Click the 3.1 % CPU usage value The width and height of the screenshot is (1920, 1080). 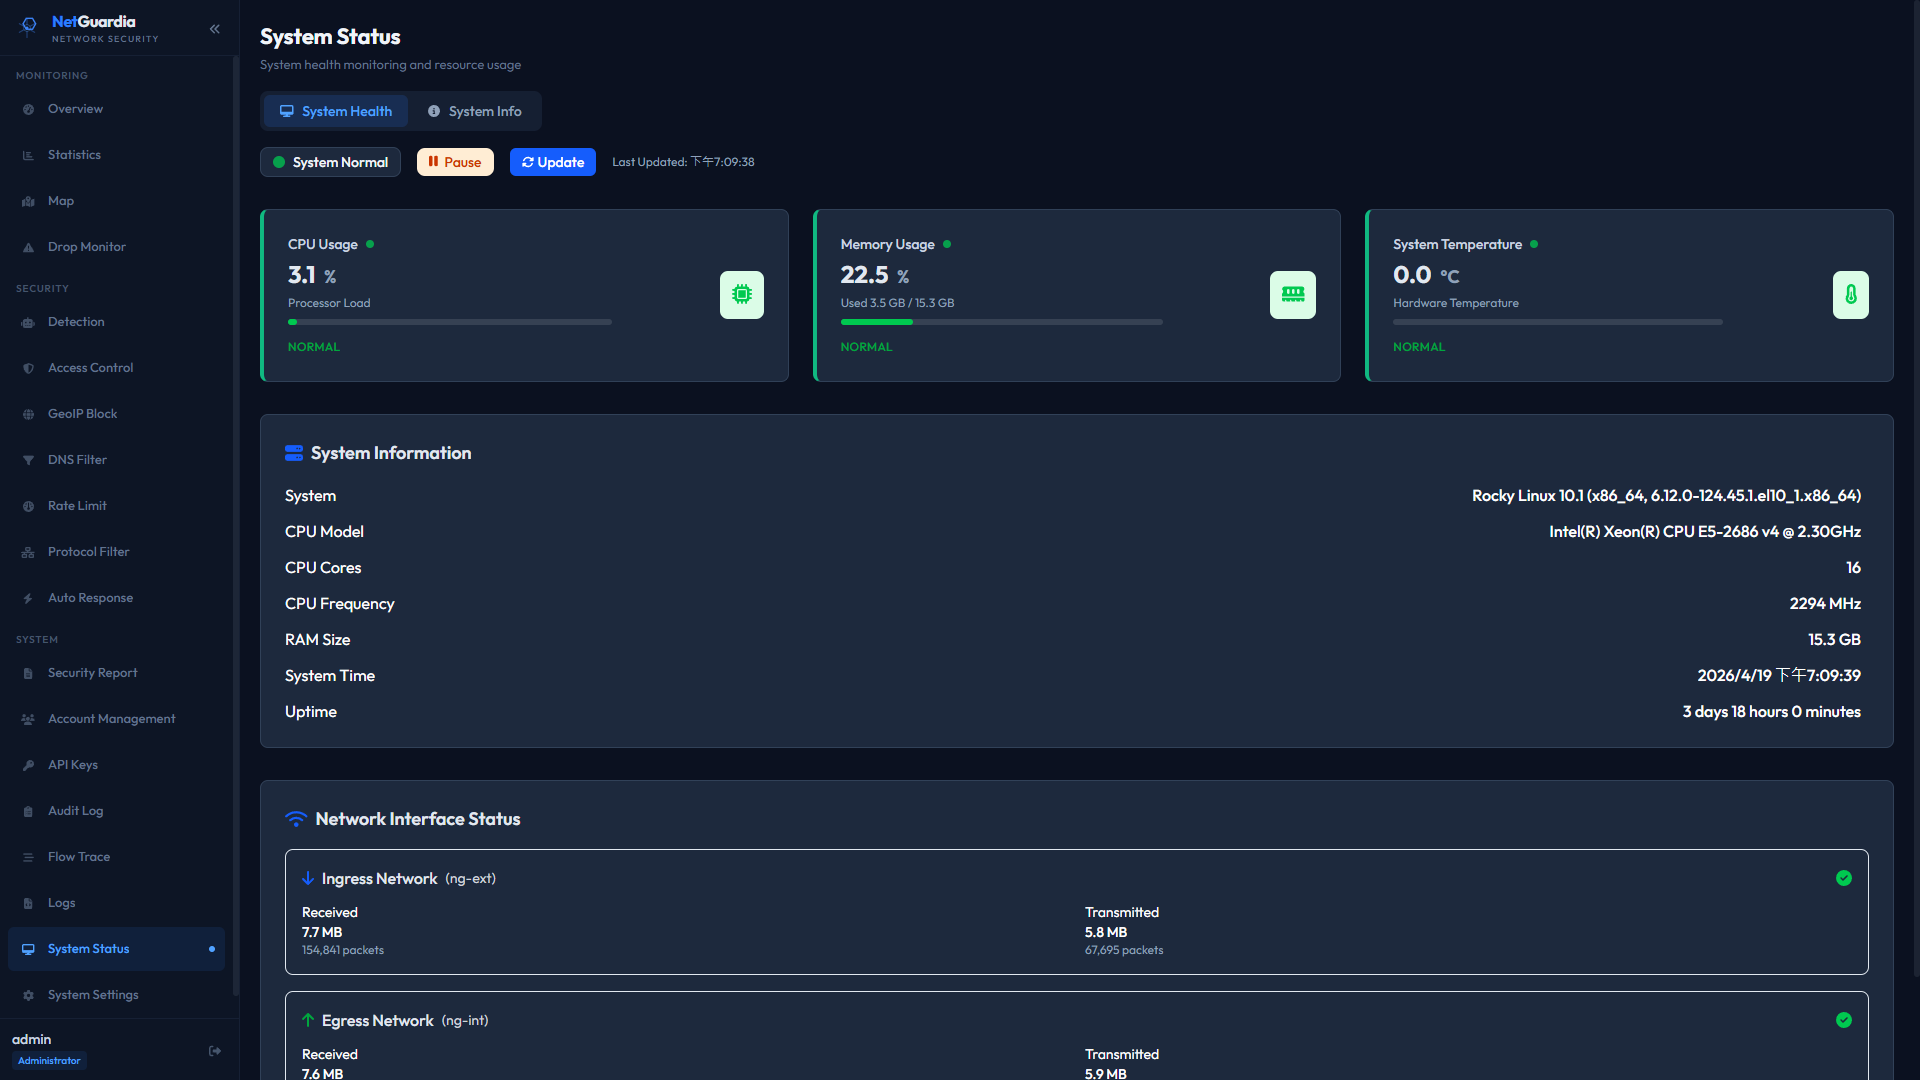(312, 275)
